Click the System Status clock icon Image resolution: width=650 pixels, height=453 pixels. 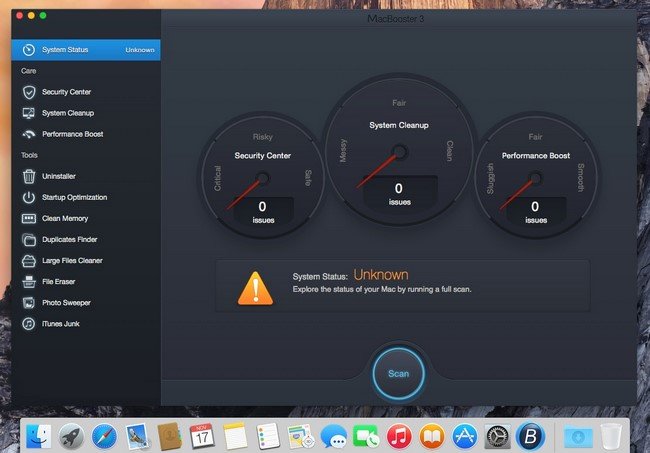click(x=29, y=50)
